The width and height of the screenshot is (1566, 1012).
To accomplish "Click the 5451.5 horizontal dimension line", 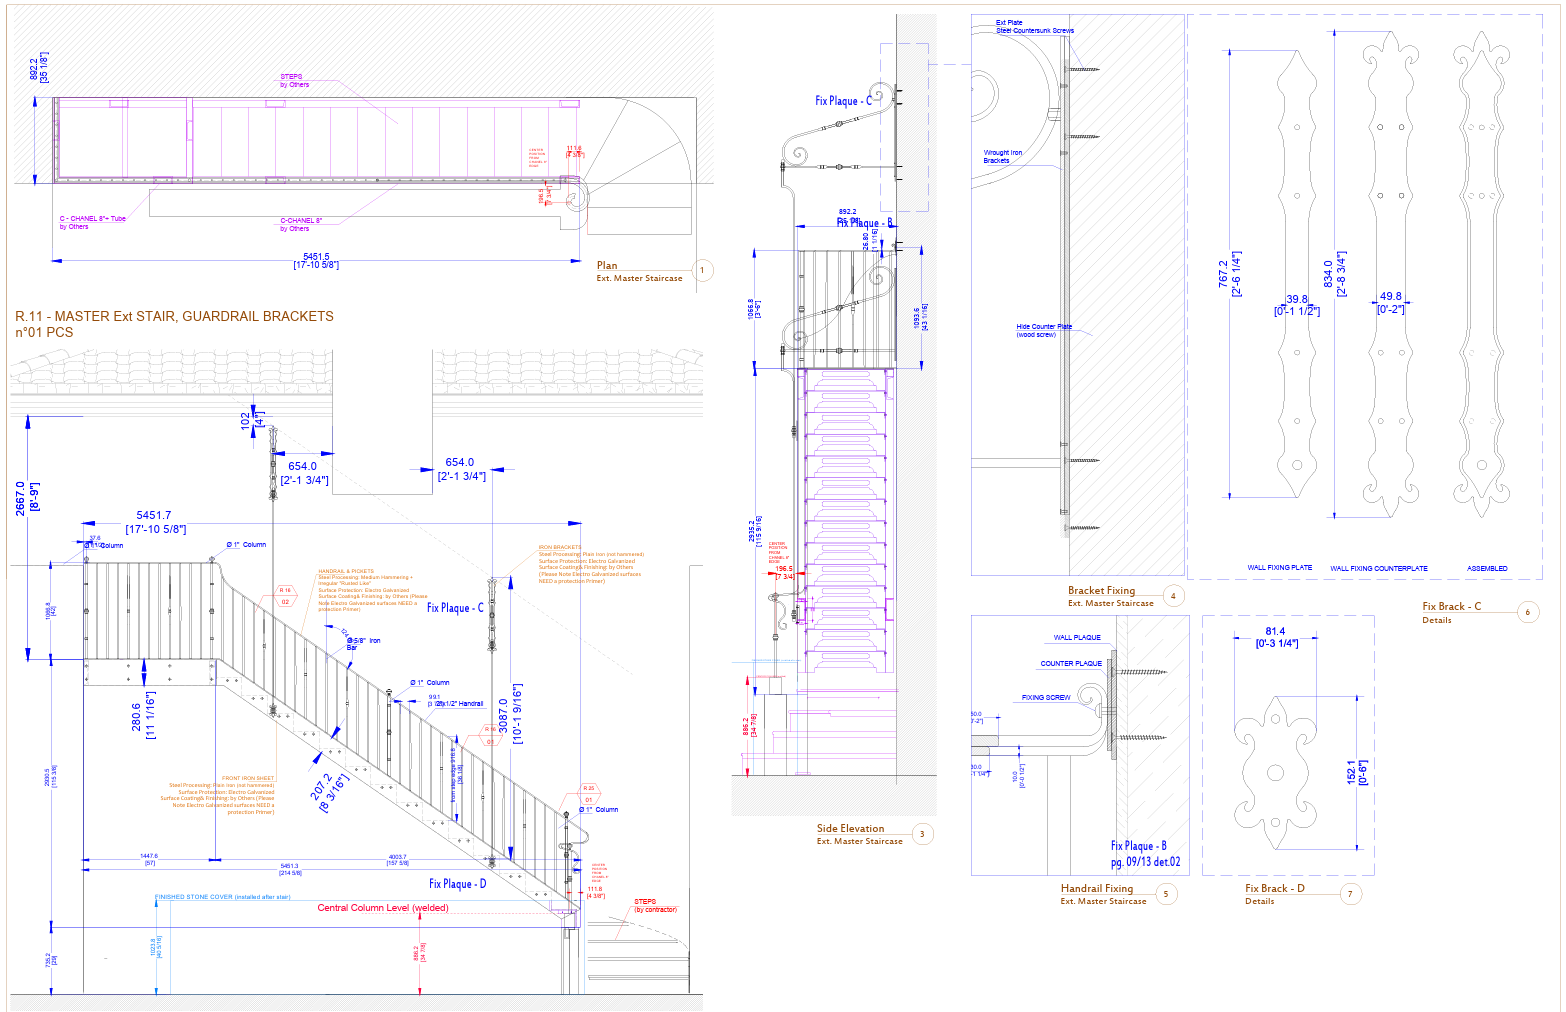I will 318,258.
